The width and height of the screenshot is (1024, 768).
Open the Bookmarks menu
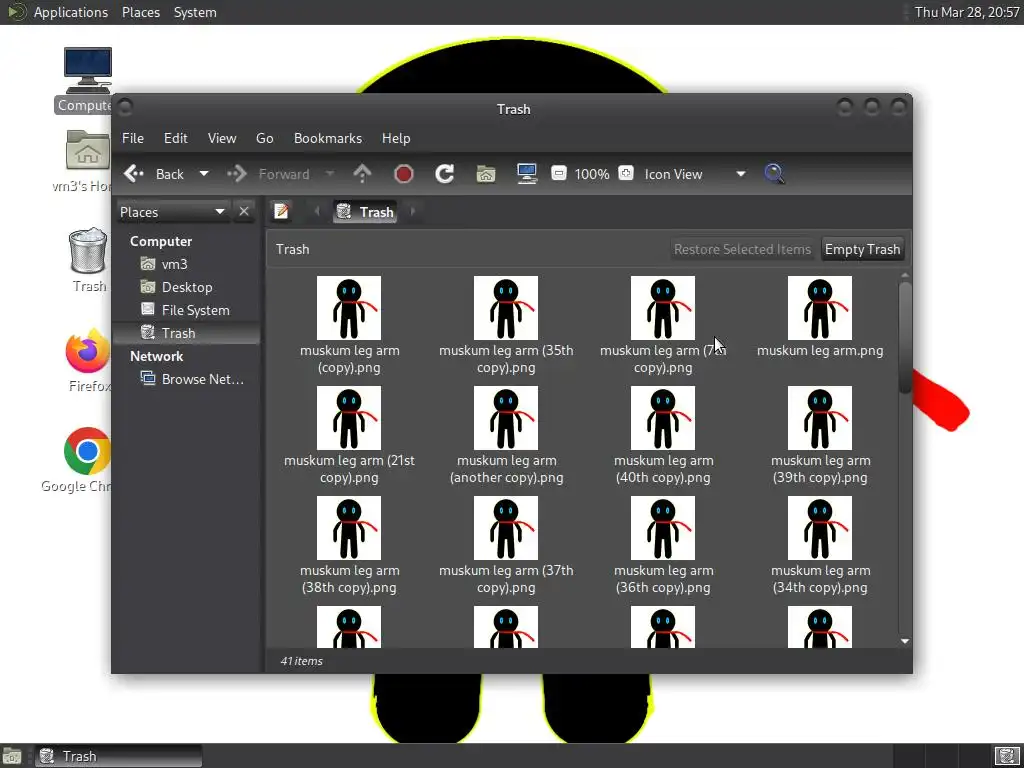coord(328,138)
